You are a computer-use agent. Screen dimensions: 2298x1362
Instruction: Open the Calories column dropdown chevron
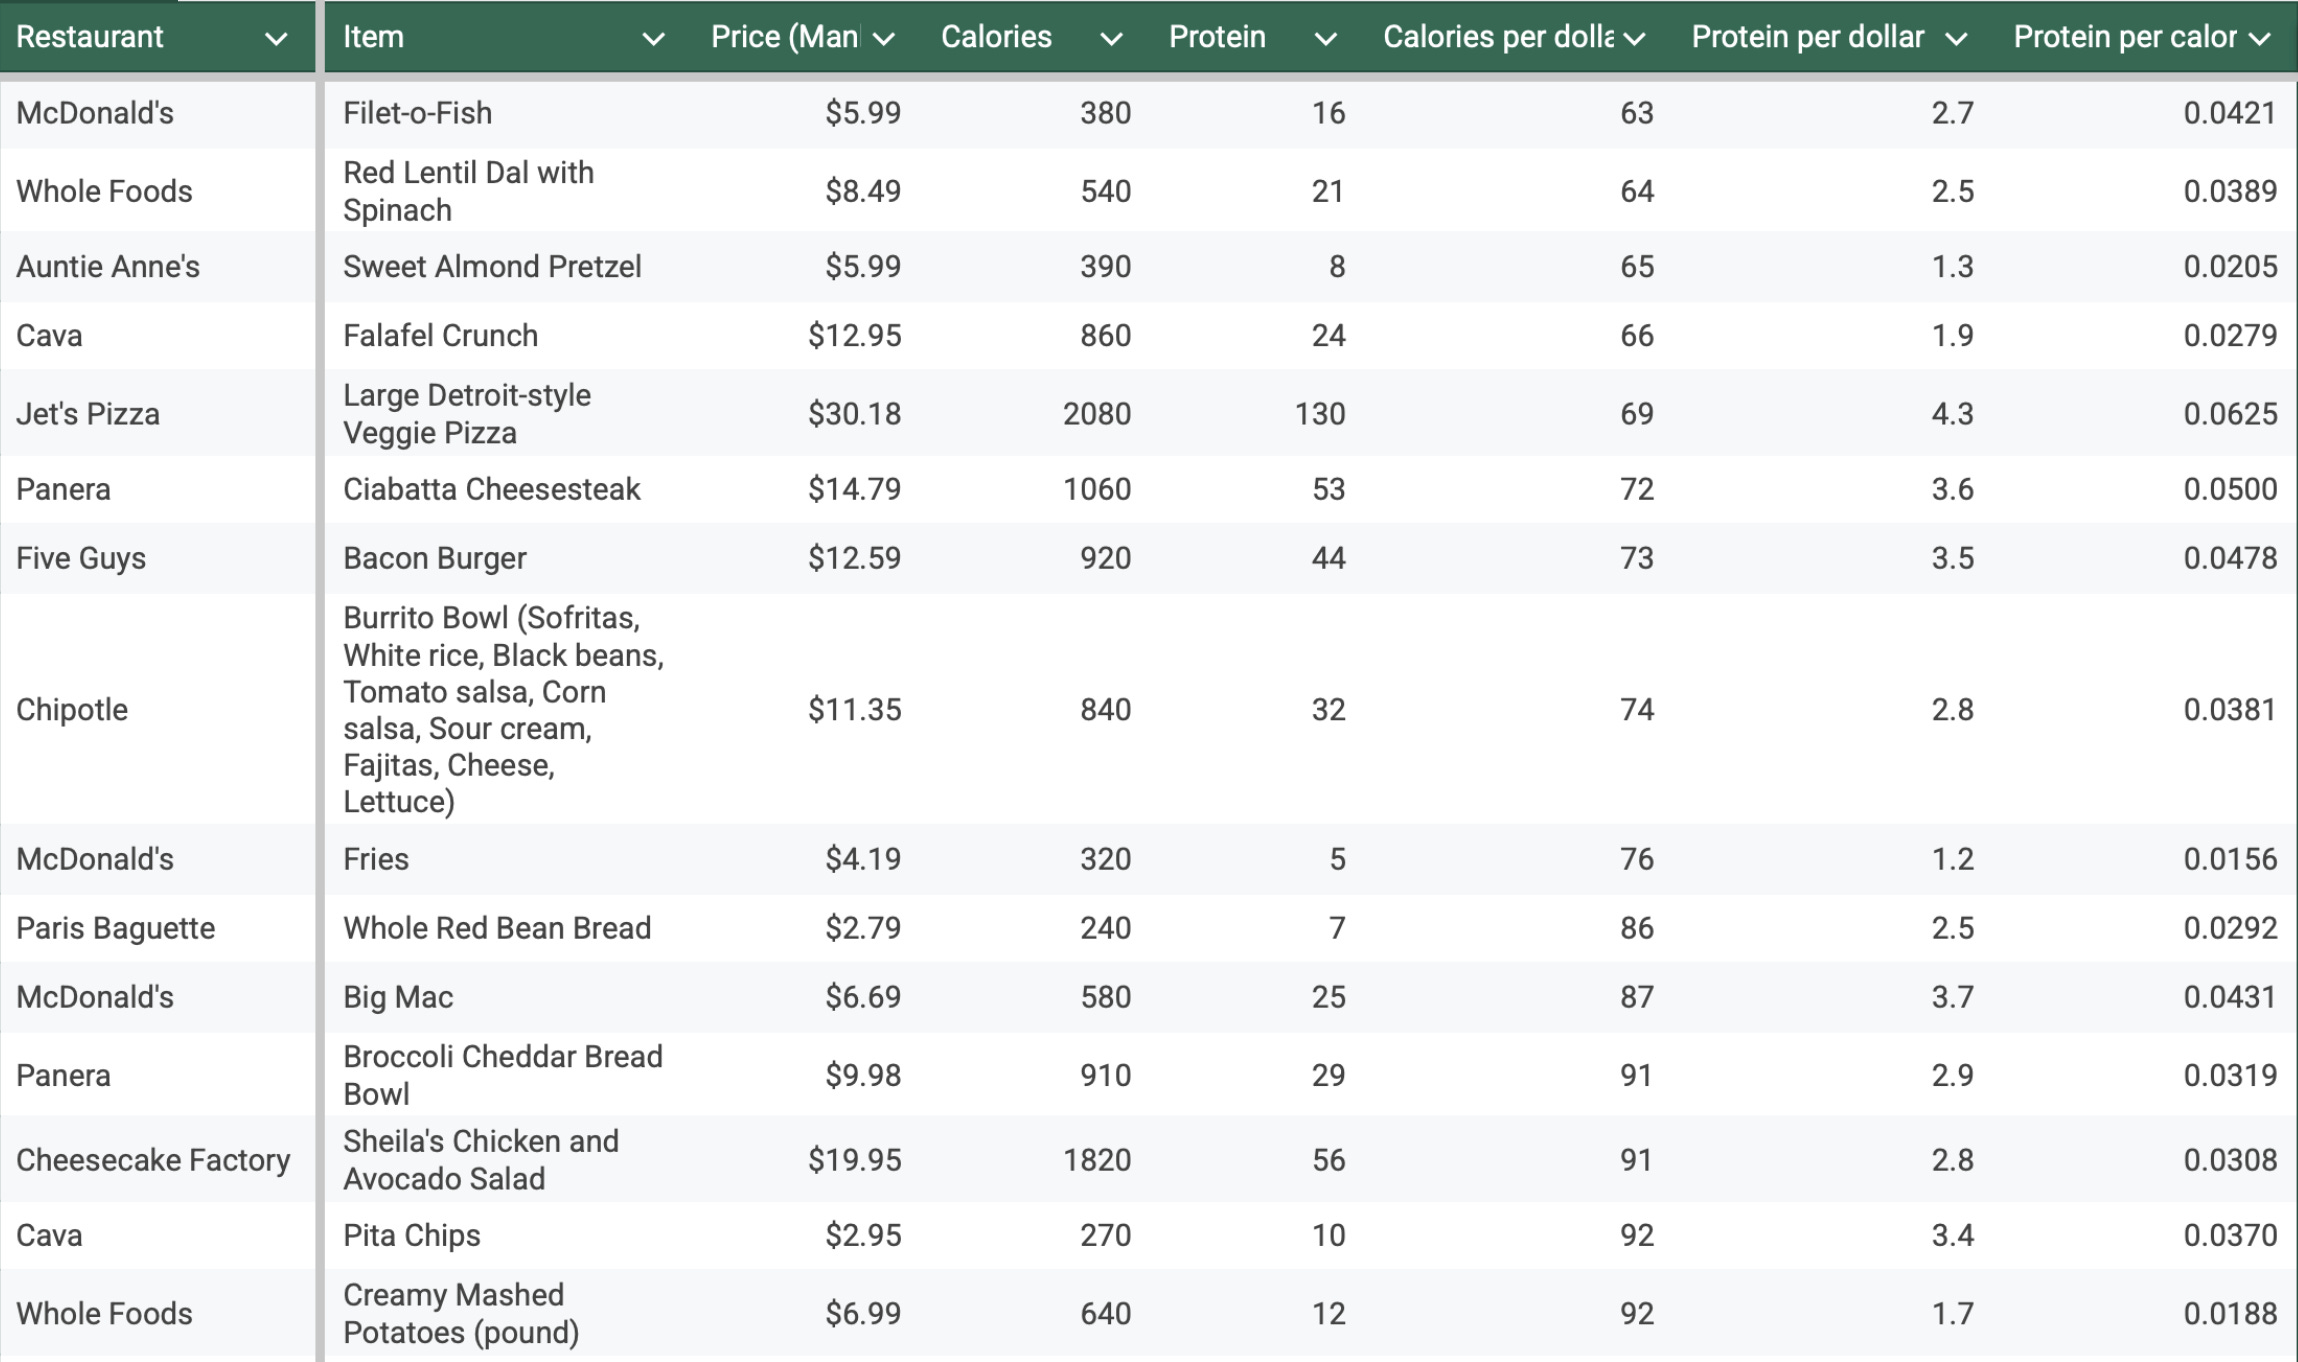1111,39
